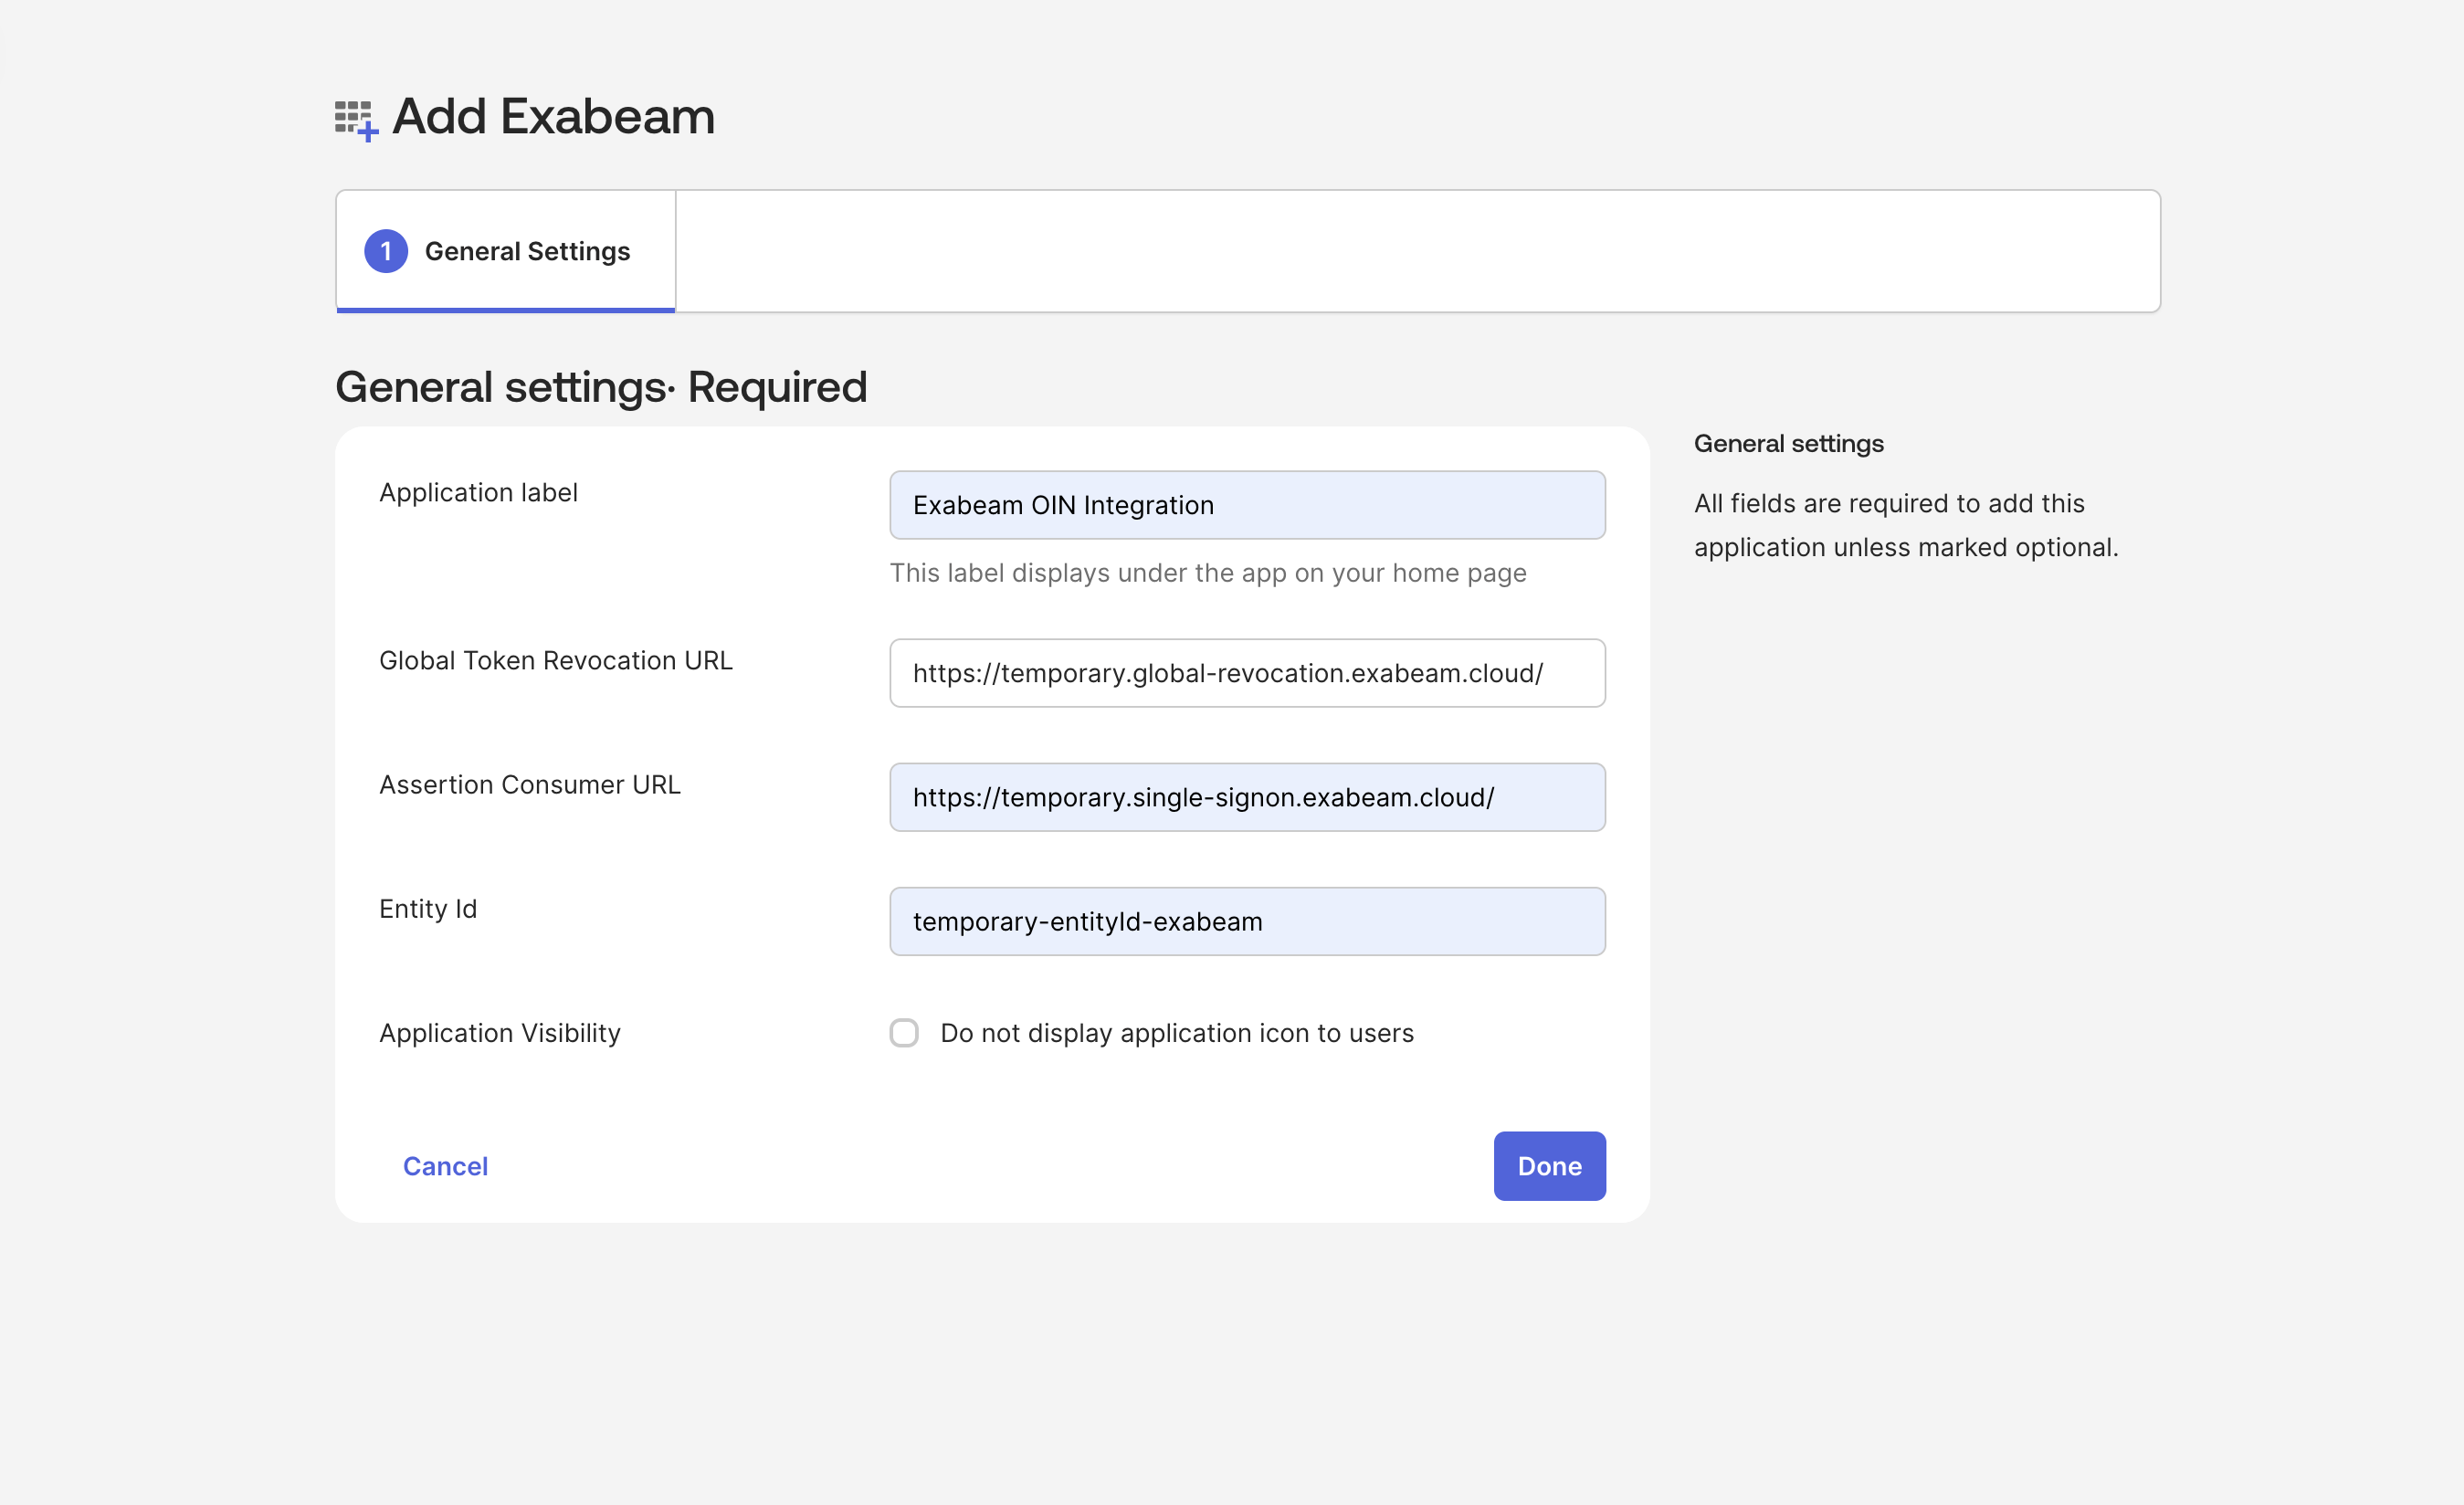Click the Cancel link
The height and width of the screenshot is (1505, 2464).
pos(445,1165)
